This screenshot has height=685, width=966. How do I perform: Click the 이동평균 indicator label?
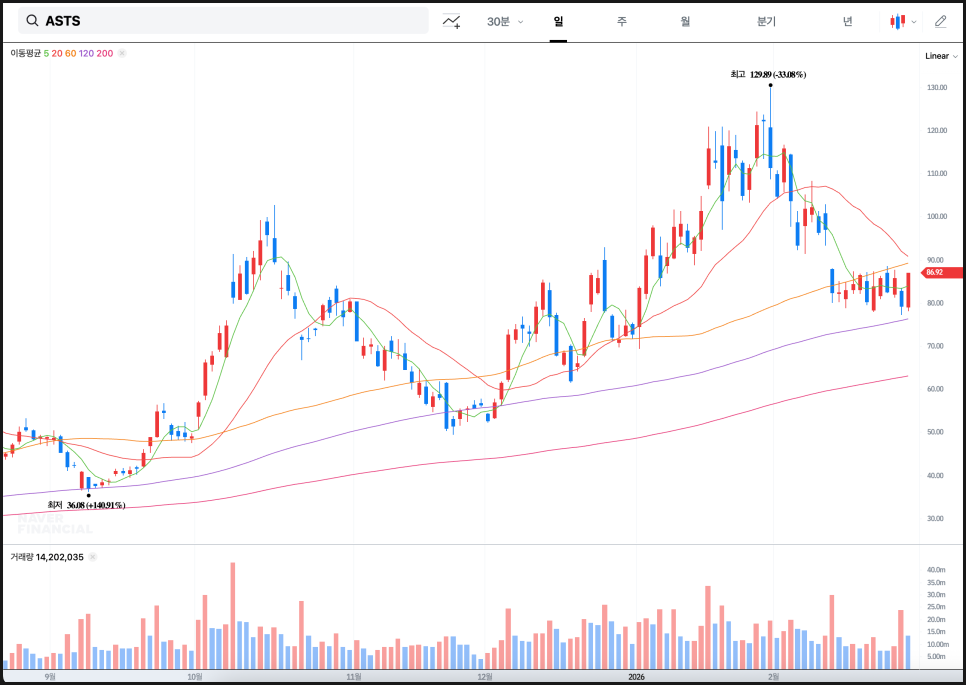click(25, 53)
